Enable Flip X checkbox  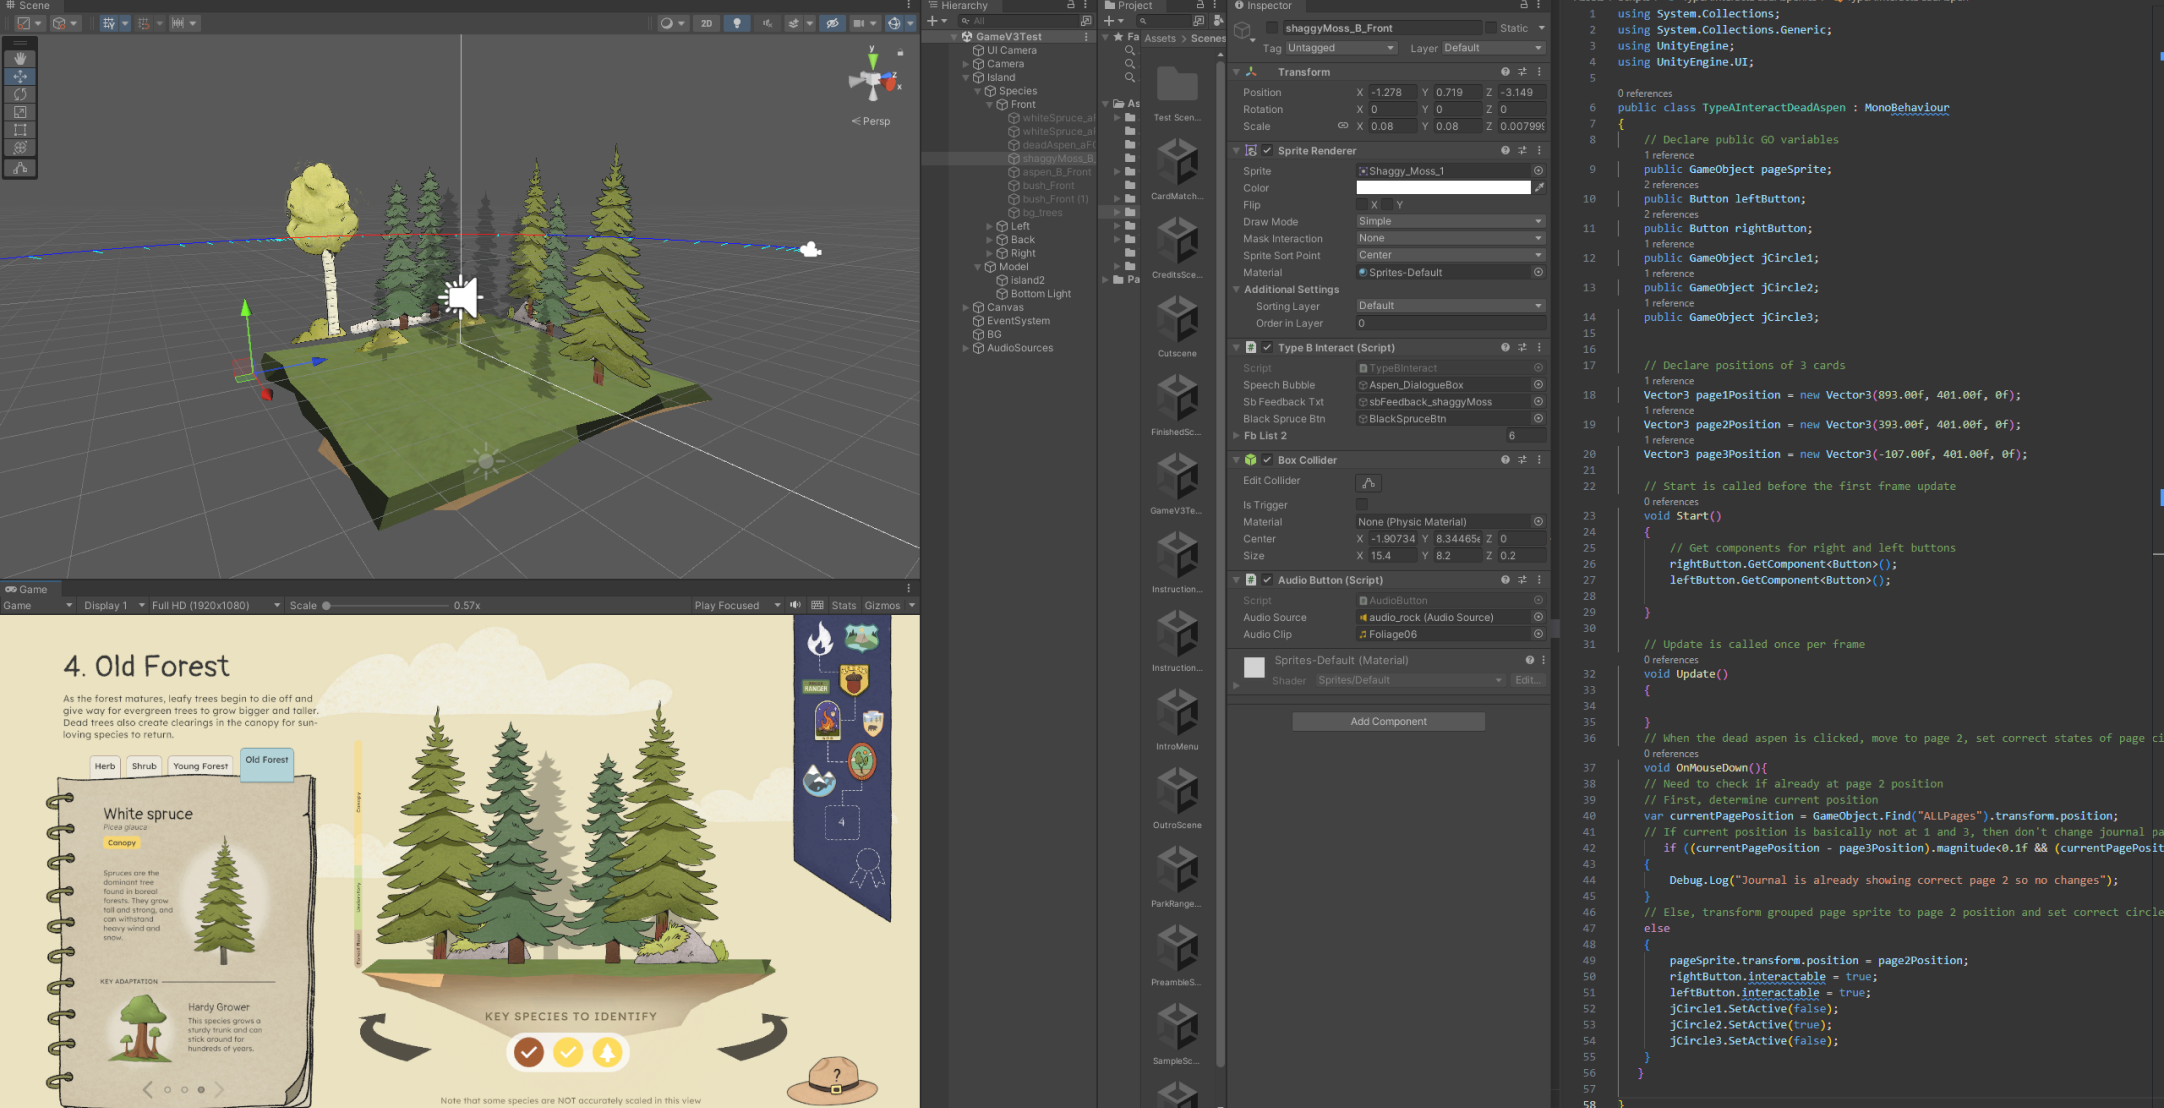[x=1362, y=205]
